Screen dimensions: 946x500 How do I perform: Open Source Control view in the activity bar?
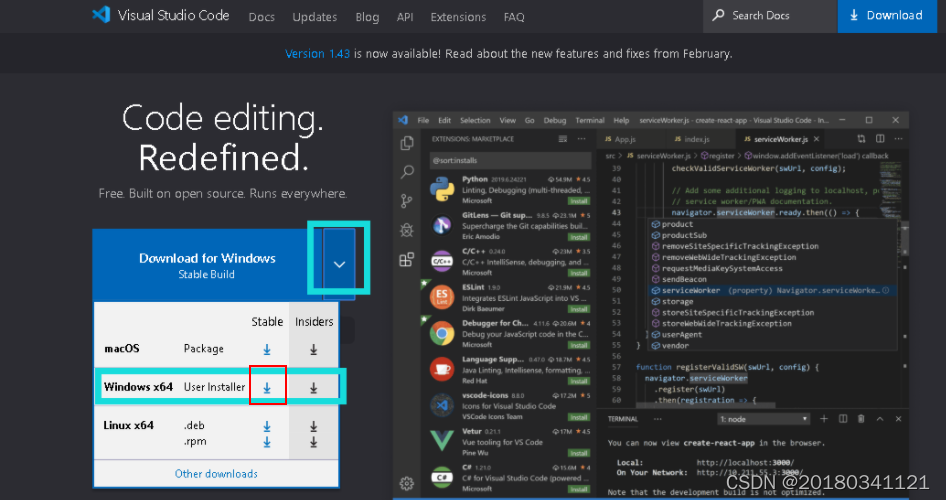(x=407, y=201)
